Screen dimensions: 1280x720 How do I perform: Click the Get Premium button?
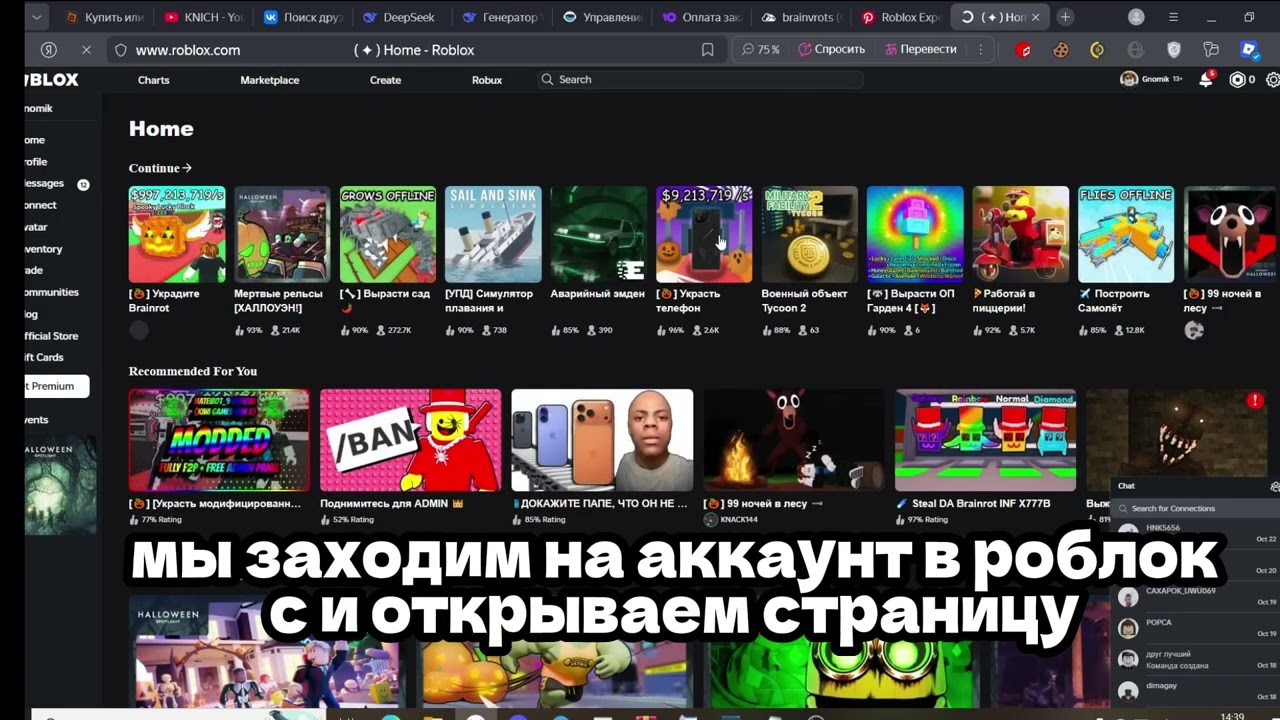point(57,386)
